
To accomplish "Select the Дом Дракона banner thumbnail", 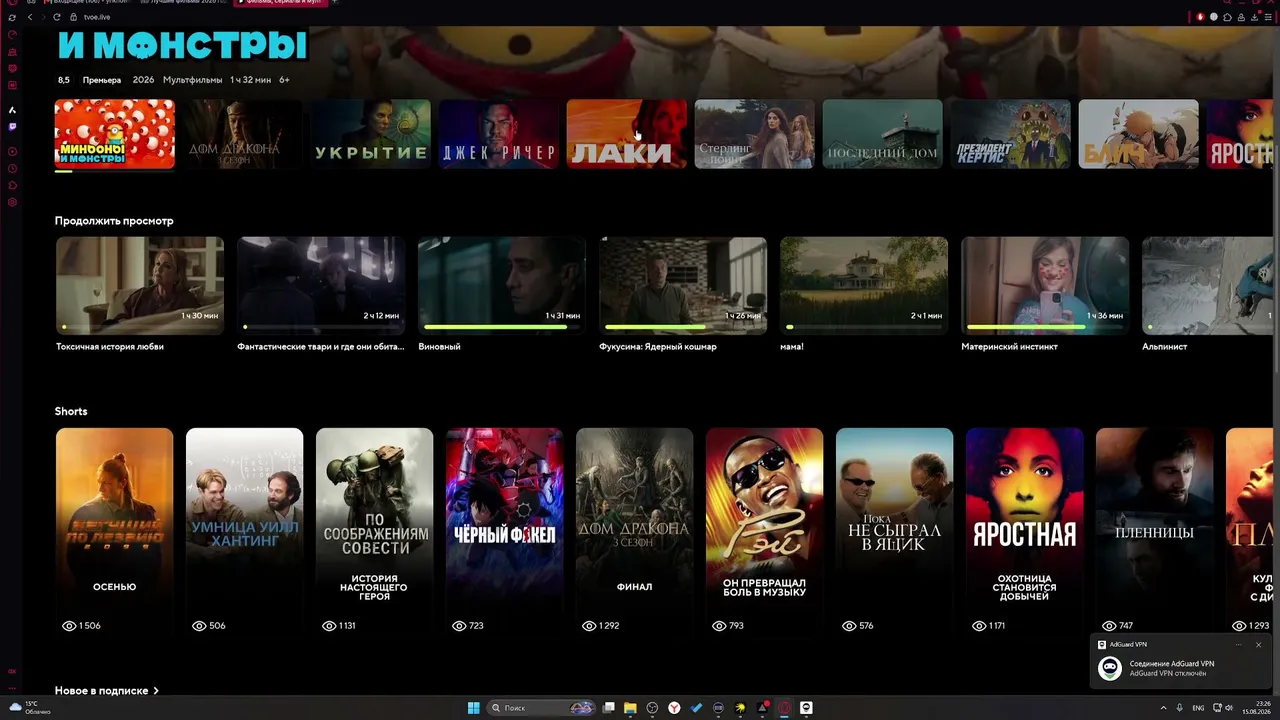I will pyautogui.click(x=242, y=133).
